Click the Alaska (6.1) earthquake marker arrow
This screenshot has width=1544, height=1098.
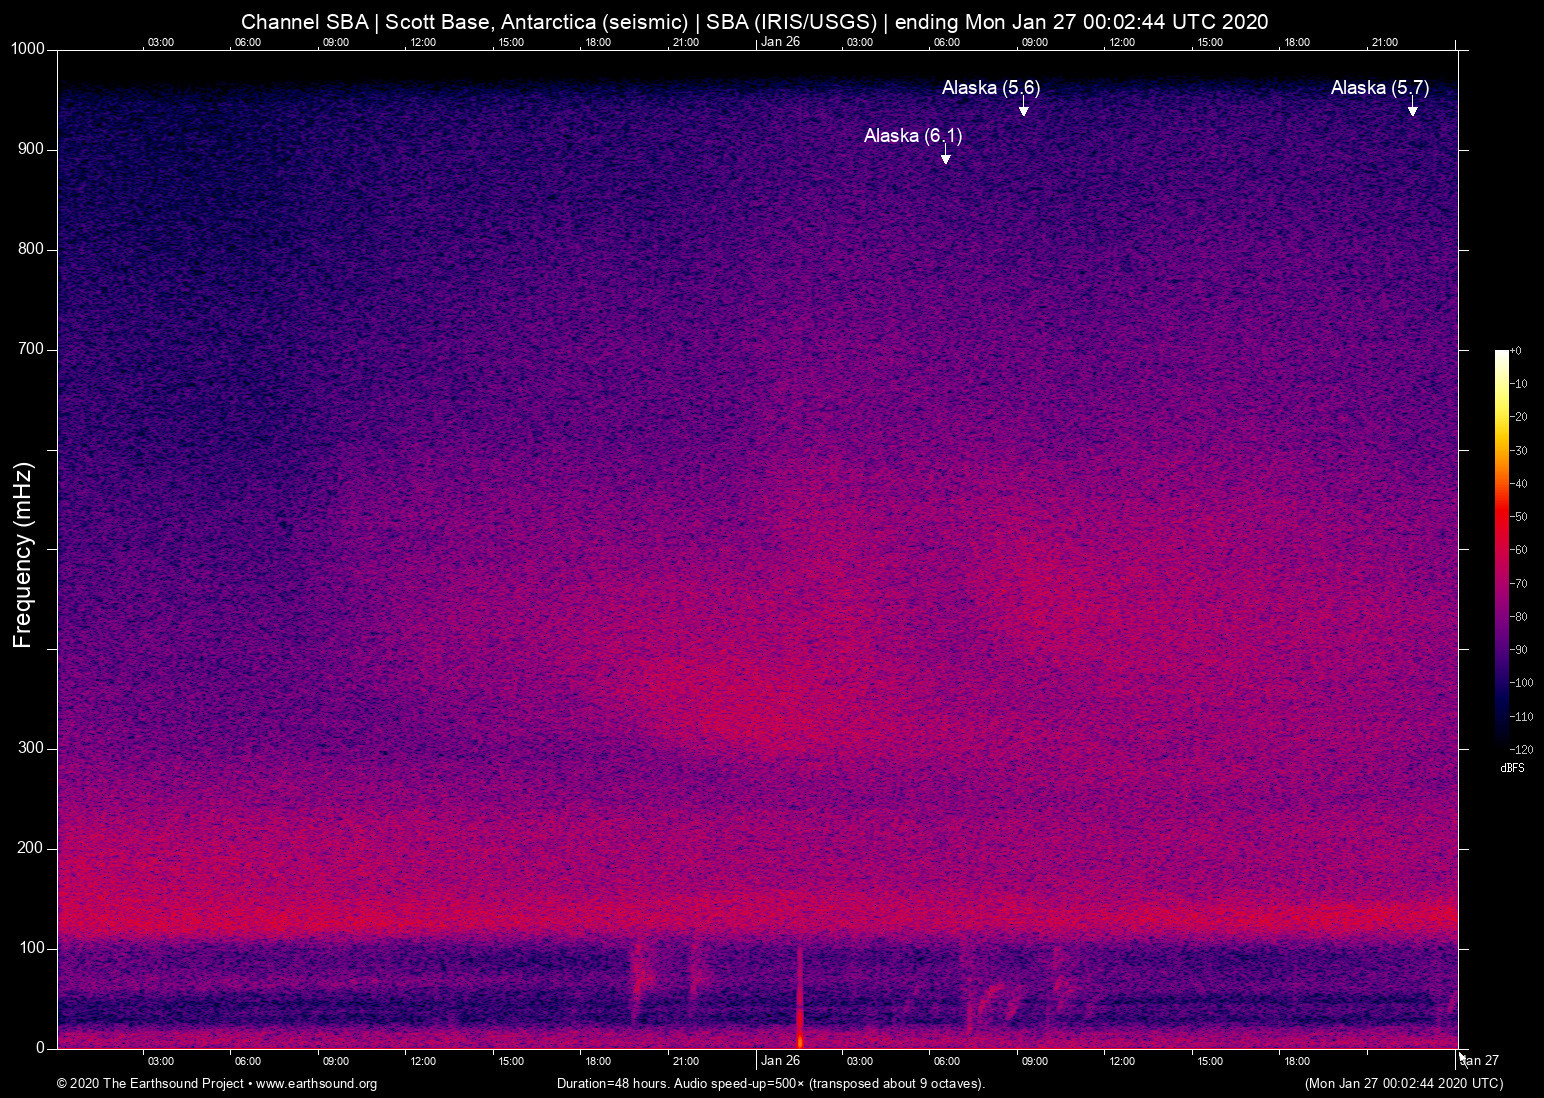(945, 157)
